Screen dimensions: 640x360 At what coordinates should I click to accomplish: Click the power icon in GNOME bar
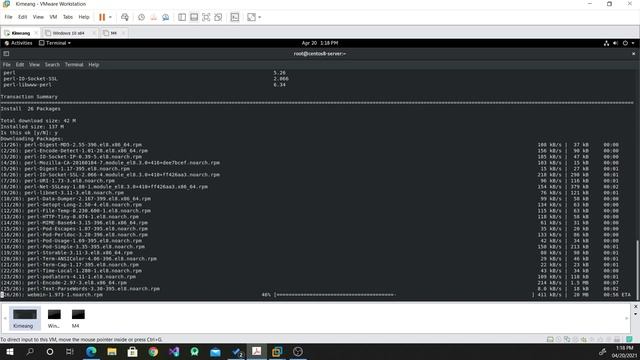(x=625, y=43)
